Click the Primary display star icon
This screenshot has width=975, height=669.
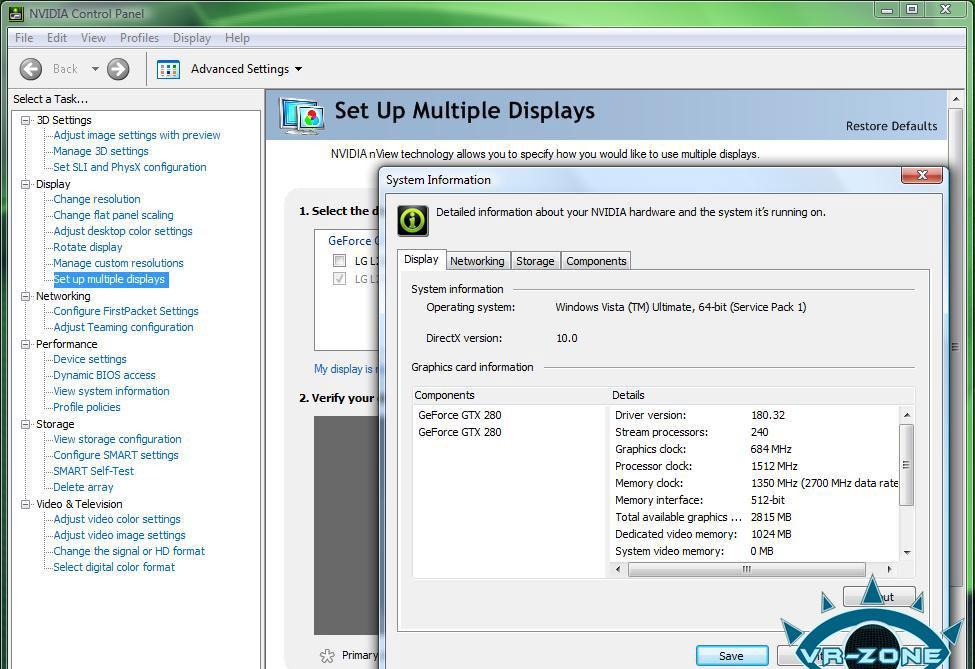[x=327, y=655]
